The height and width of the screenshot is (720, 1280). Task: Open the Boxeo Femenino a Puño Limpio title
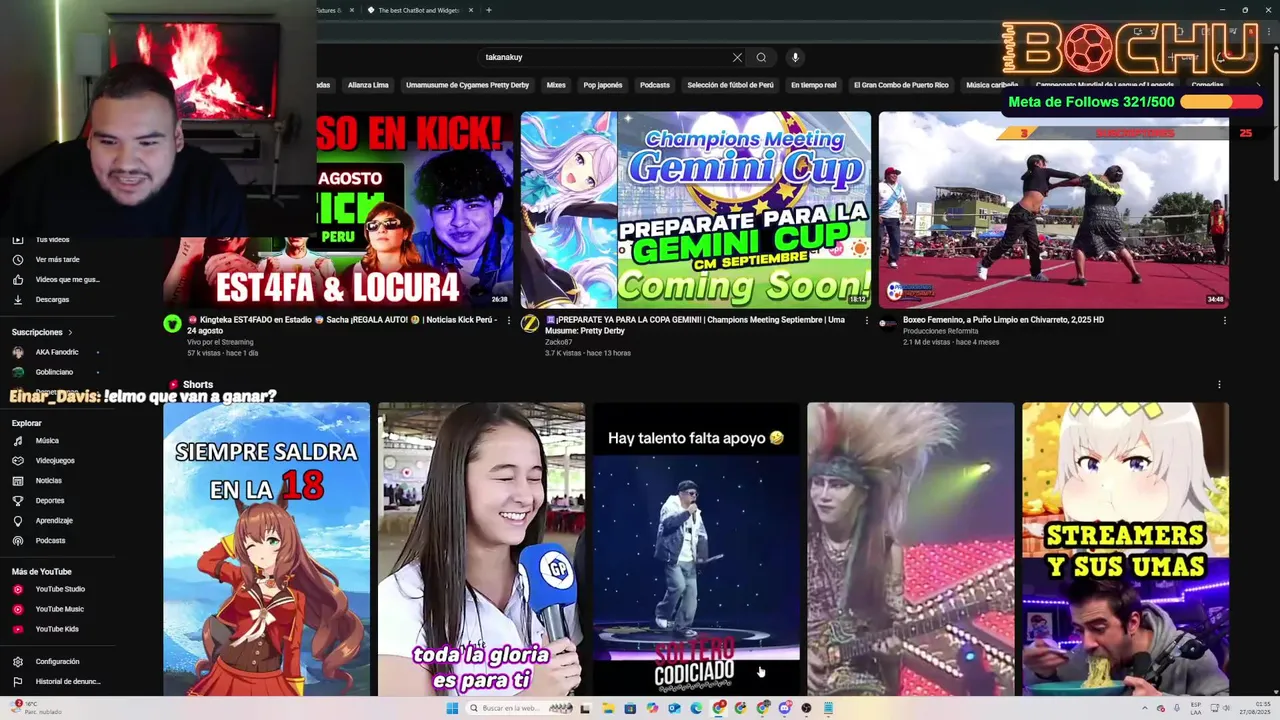click(1003, 320)
